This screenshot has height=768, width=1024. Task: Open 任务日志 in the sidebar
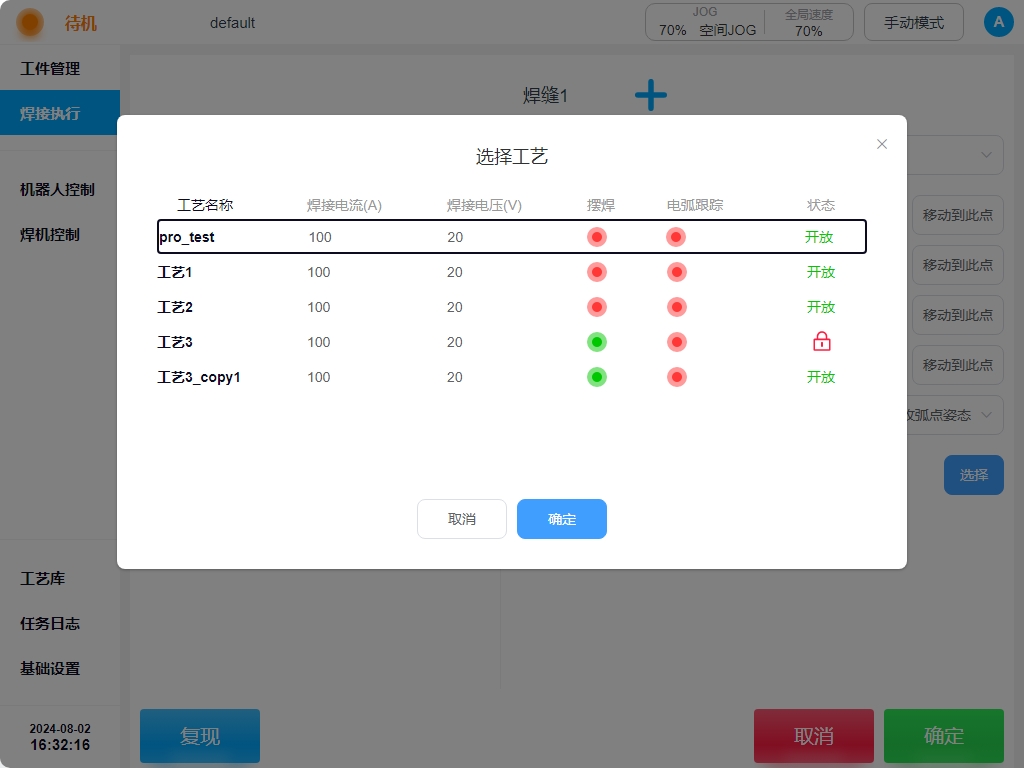[50, 624]
